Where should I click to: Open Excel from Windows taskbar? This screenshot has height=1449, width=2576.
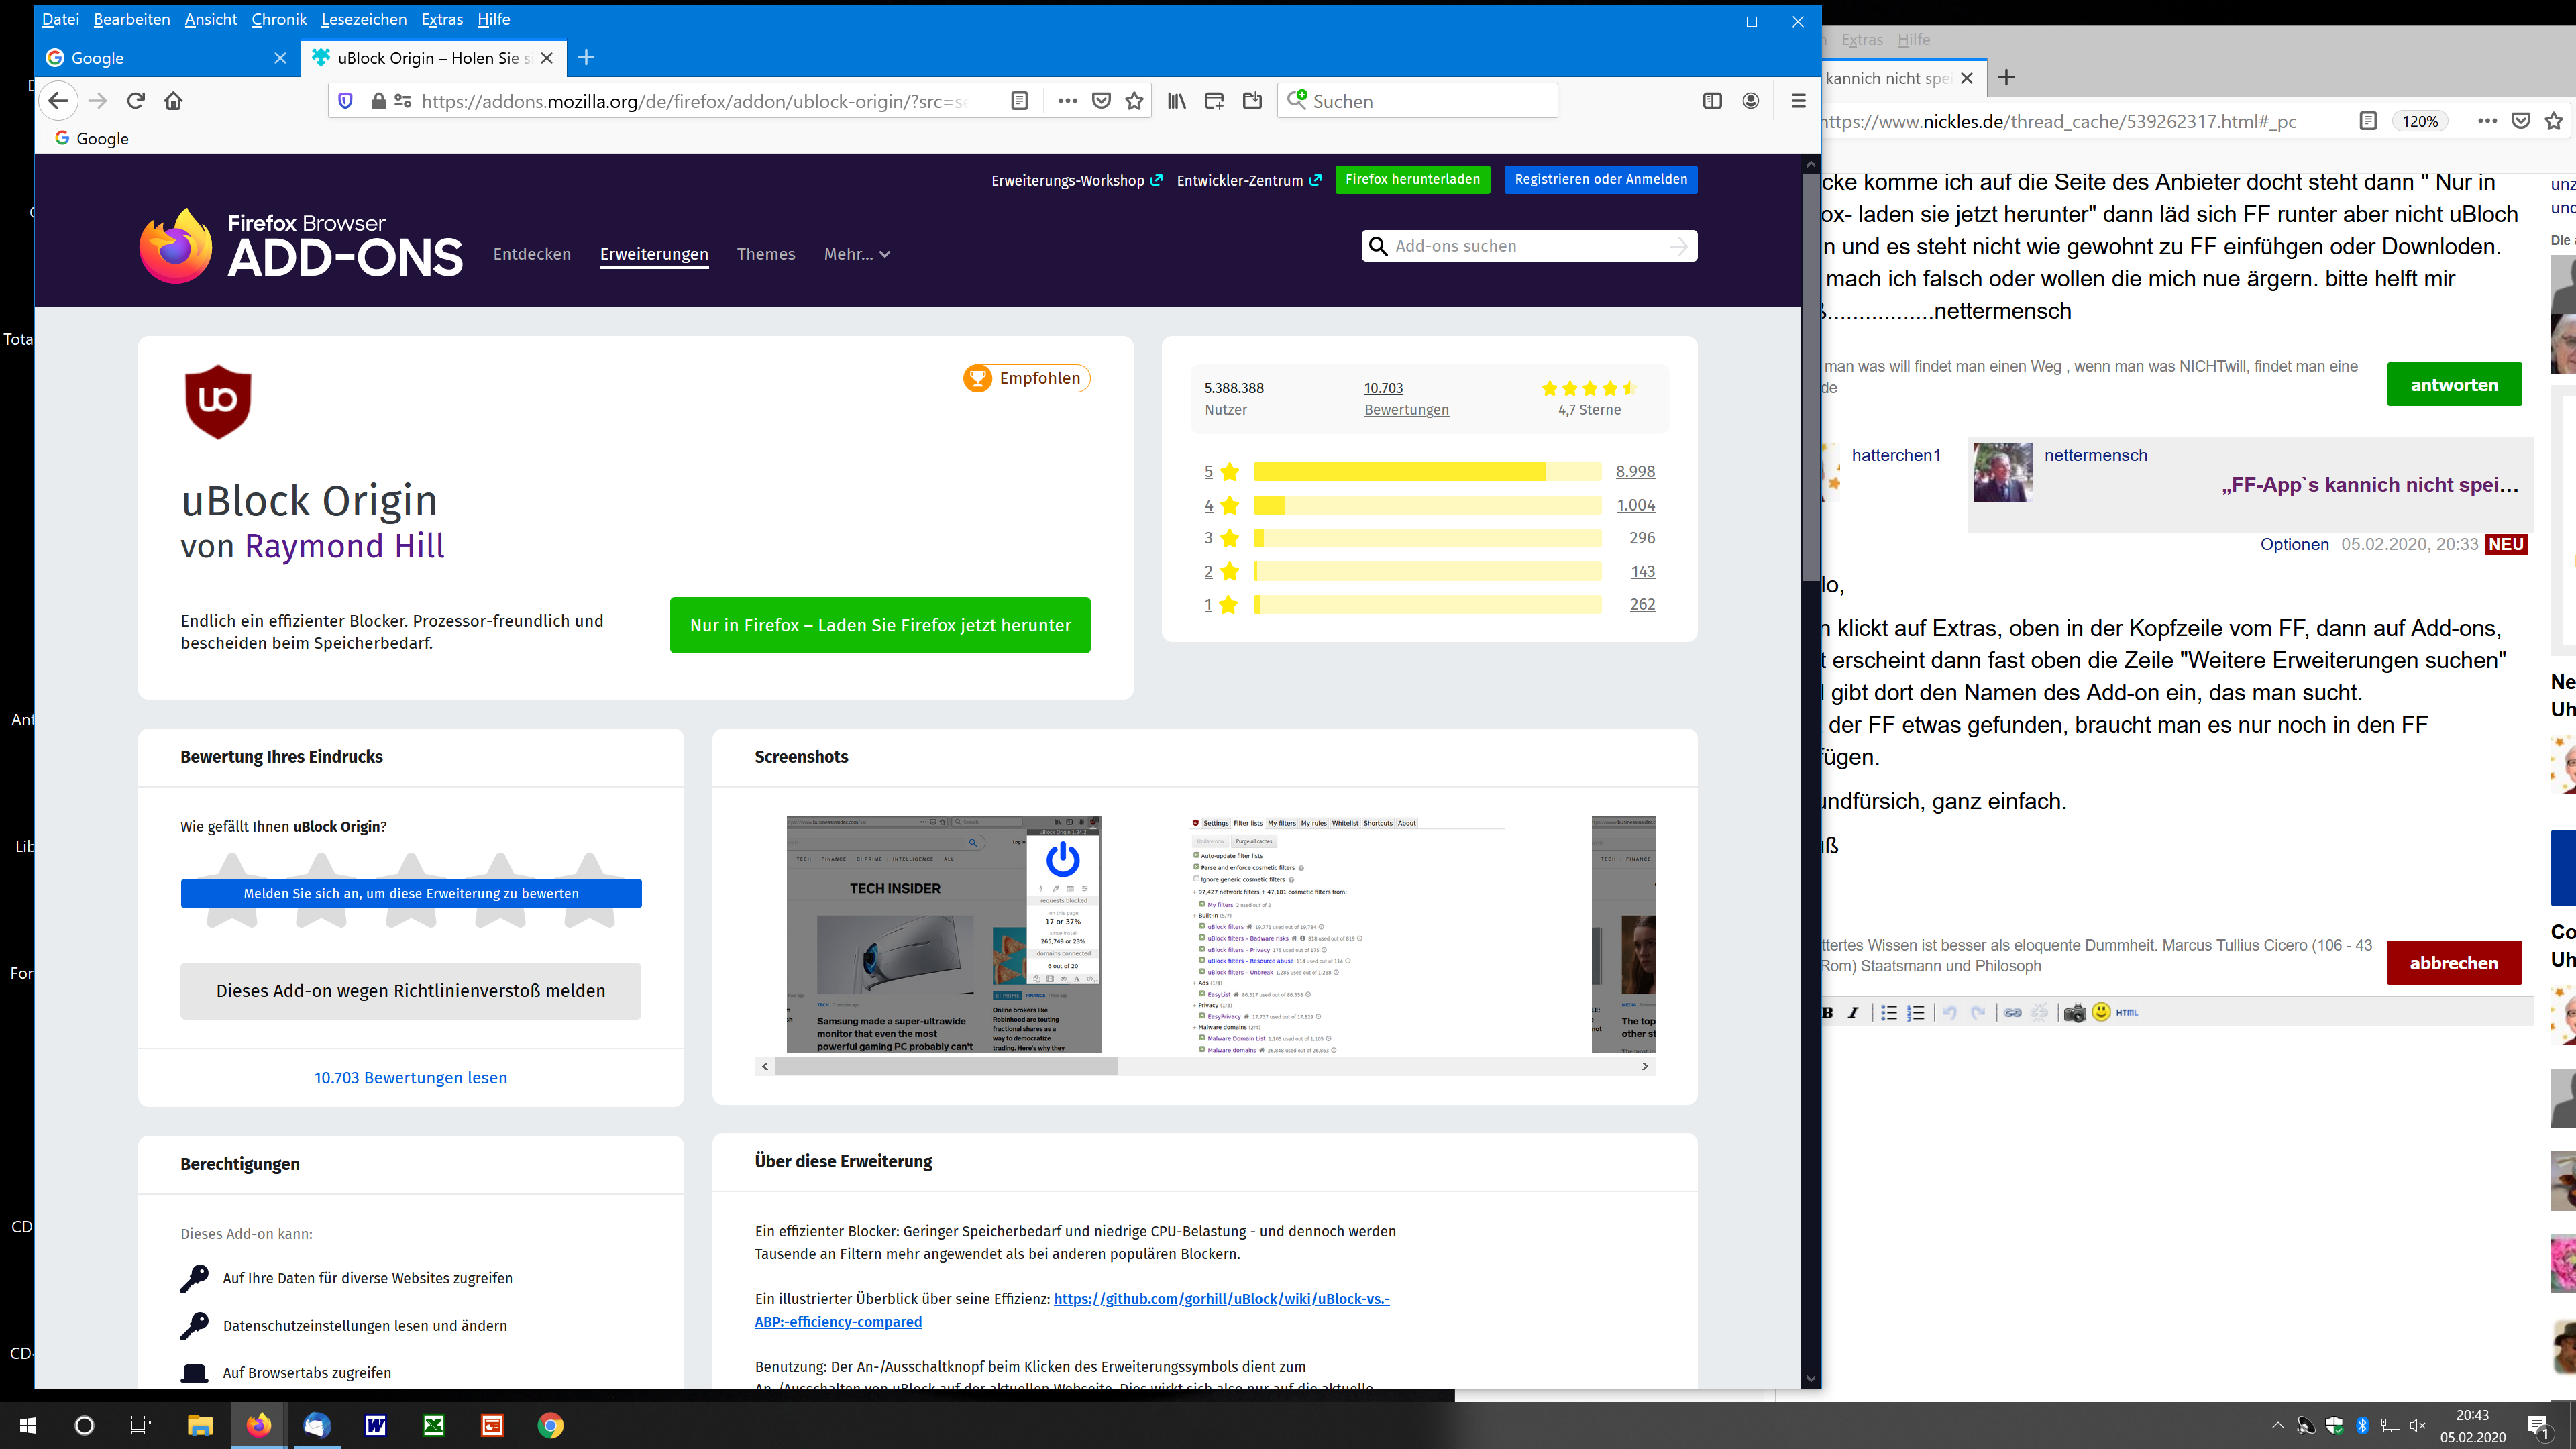coord(434,1425)
